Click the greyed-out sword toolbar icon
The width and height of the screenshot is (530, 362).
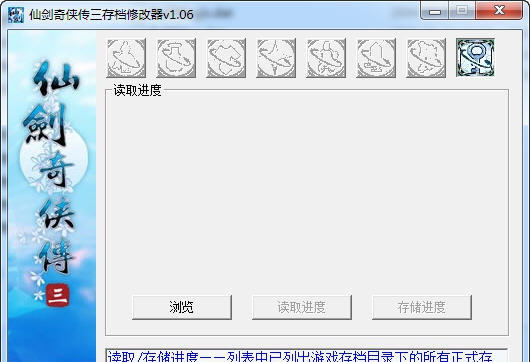click(x=276, y=58)
